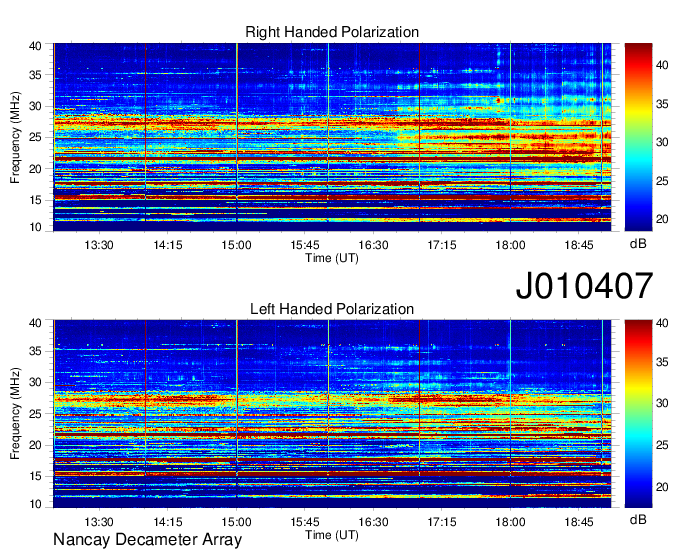Click the 40 dB value on upper colorbar
The image size is (680, 552).
(662, 65)
